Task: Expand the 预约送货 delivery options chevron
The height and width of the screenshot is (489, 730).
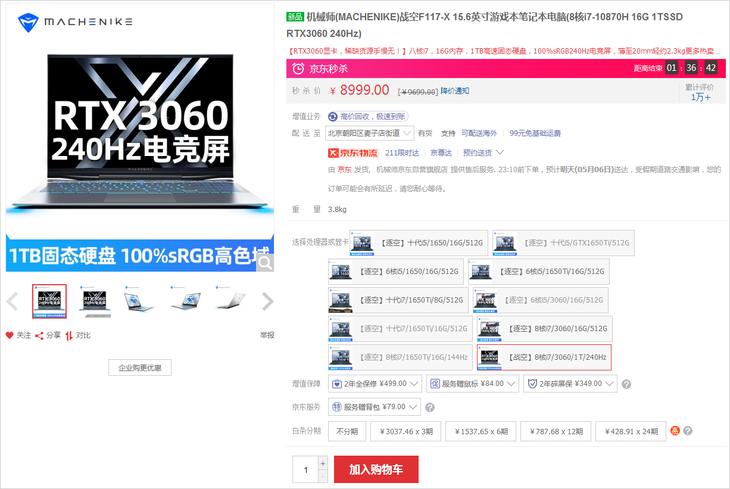Action: 500,153
